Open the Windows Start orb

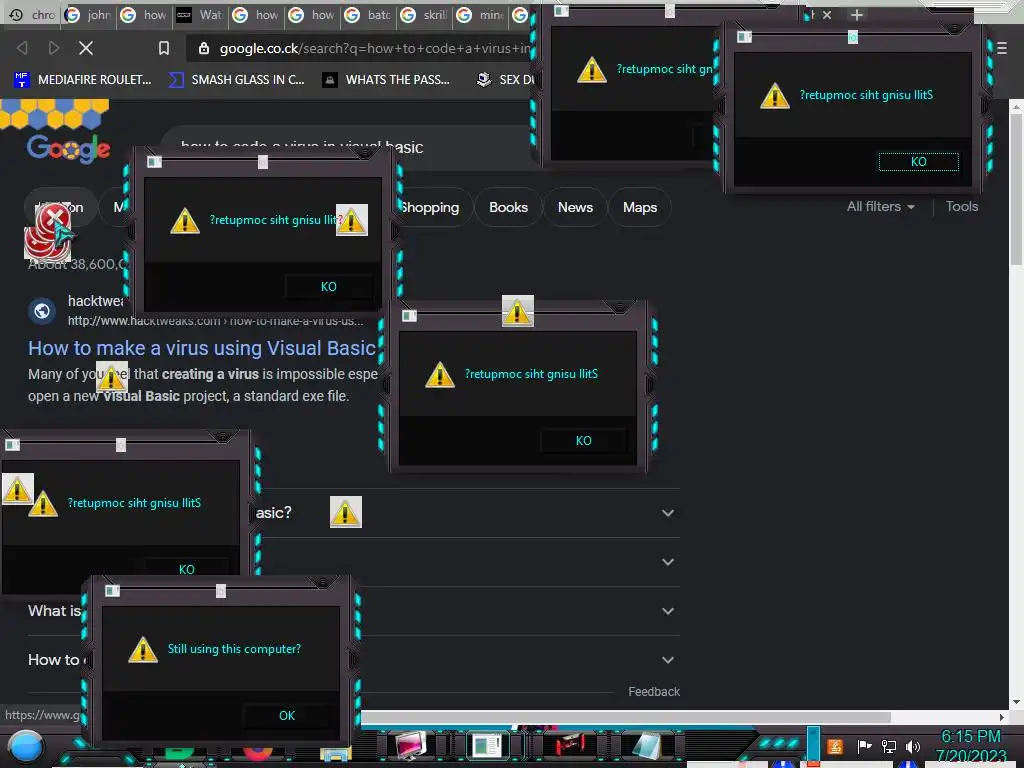[25, 747]
